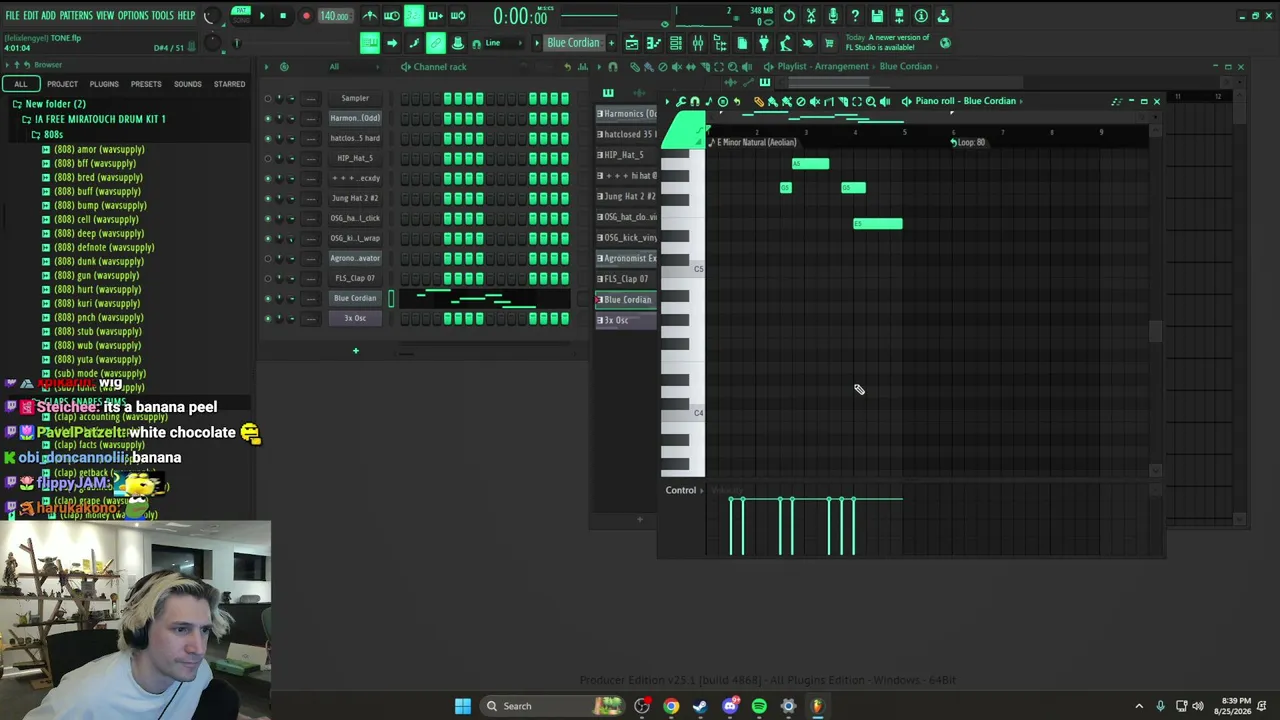Select the paint brush tool in piano roll

point(773,101)
